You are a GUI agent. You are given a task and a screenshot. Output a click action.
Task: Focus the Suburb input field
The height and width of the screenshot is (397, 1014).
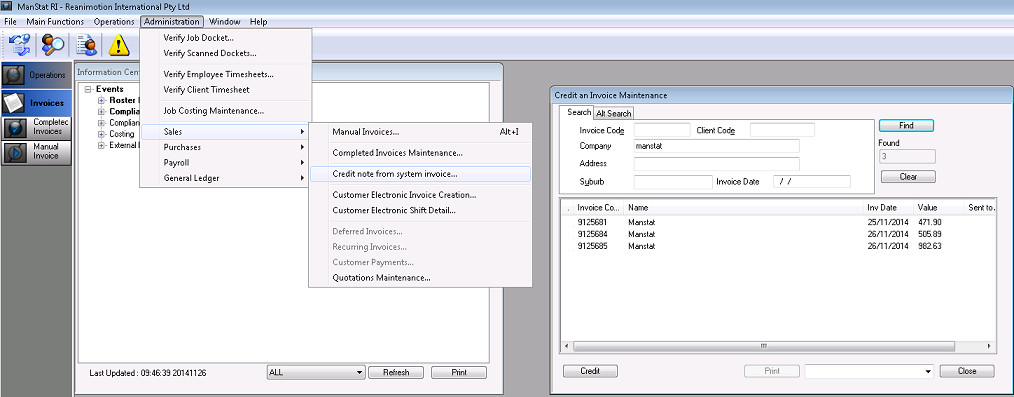click(673, 182)
